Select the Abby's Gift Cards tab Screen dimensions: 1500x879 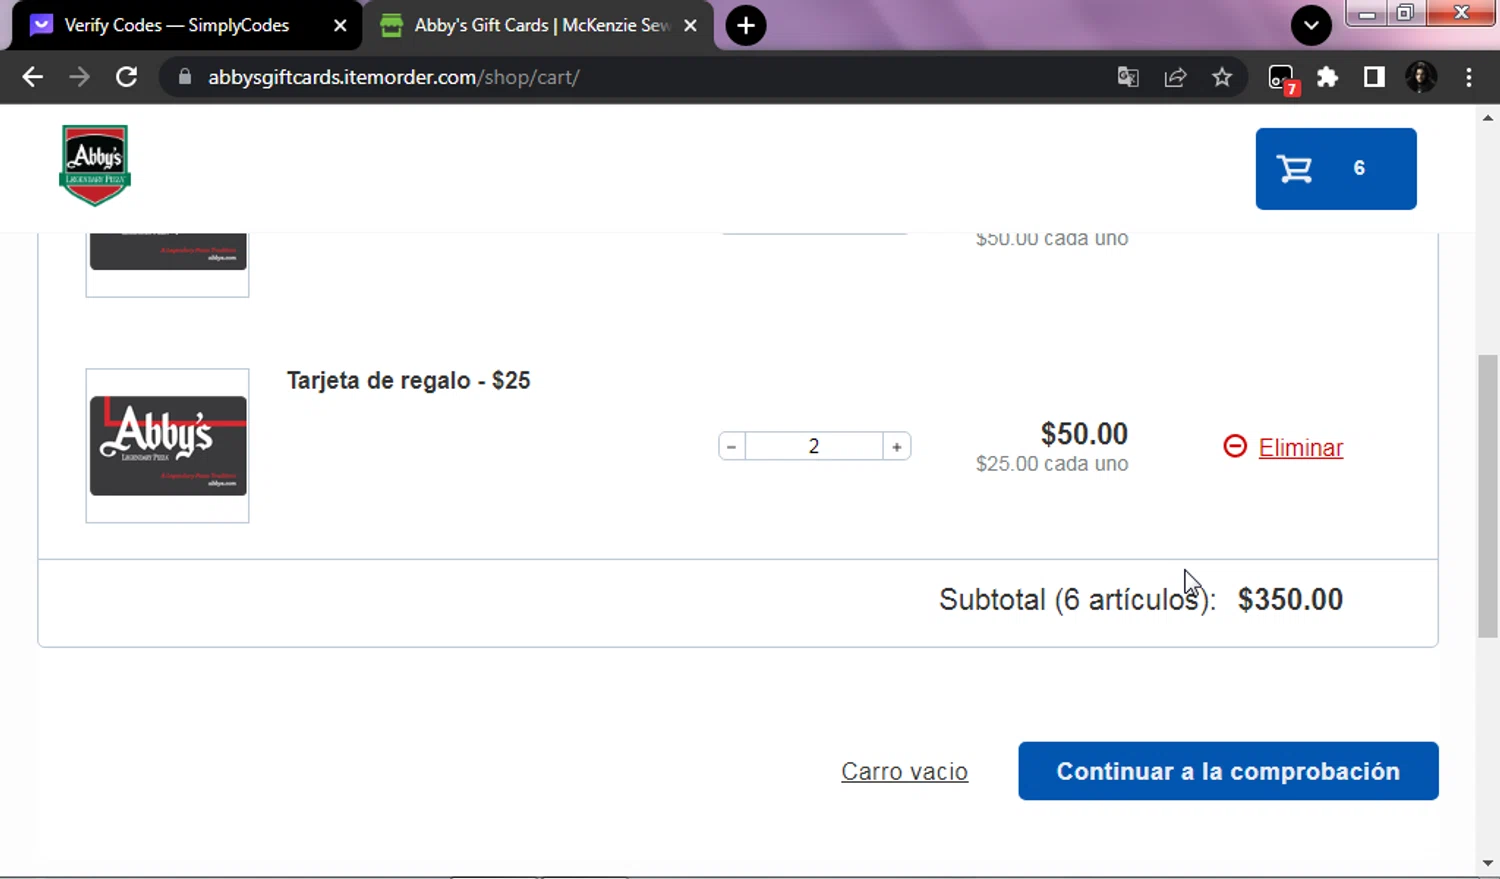coord(540,25)
